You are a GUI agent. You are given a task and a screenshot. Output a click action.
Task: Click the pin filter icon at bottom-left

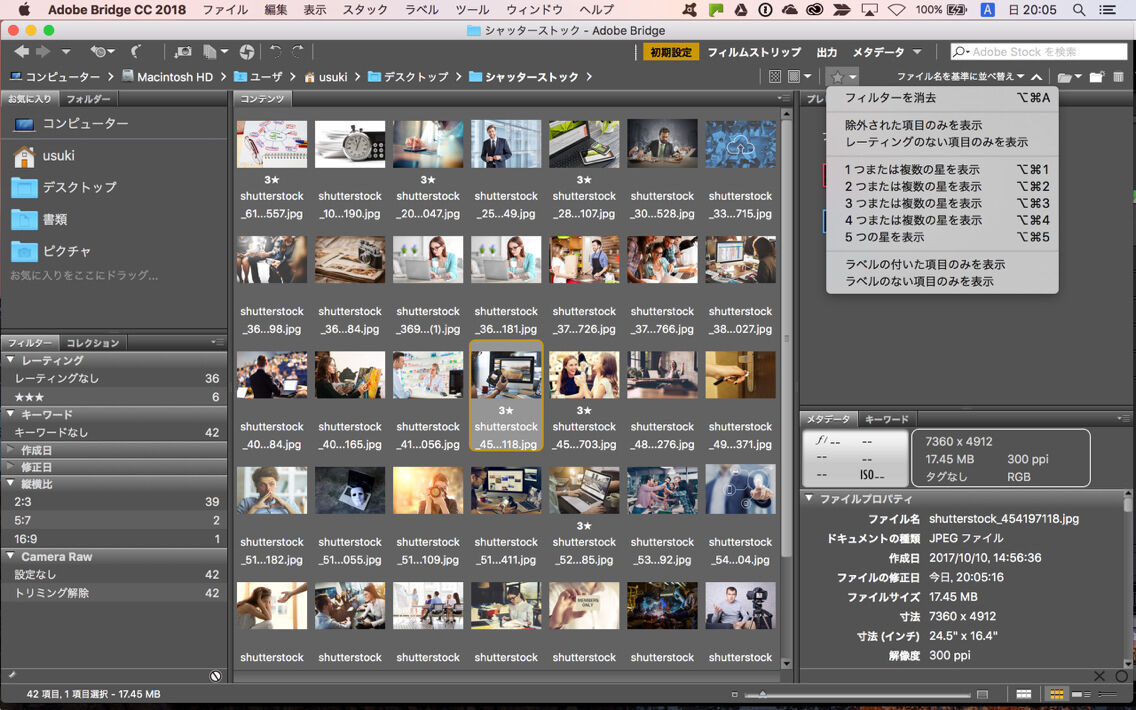(x=12, y=675)
